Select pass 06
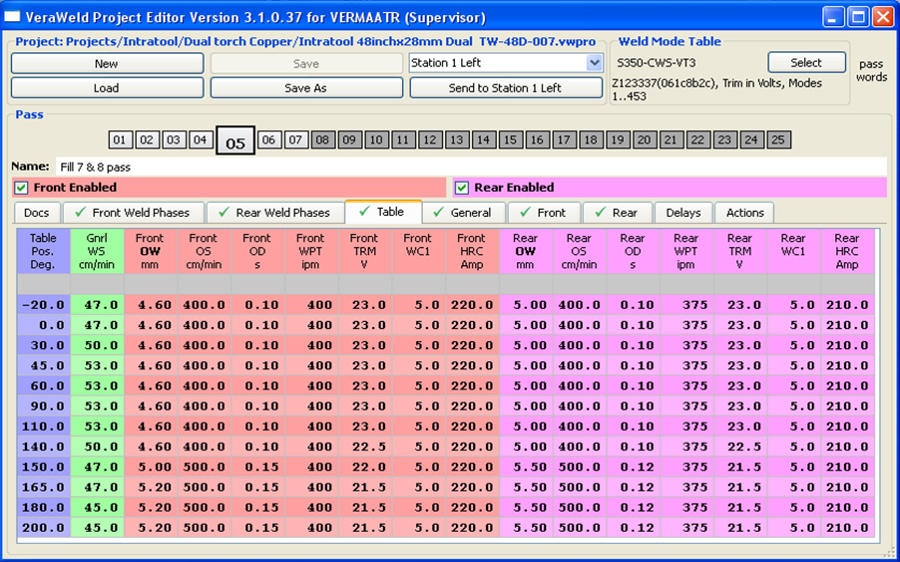Viewport: 900px width, 562px height. pyautogui.click(x=269, y=139)
